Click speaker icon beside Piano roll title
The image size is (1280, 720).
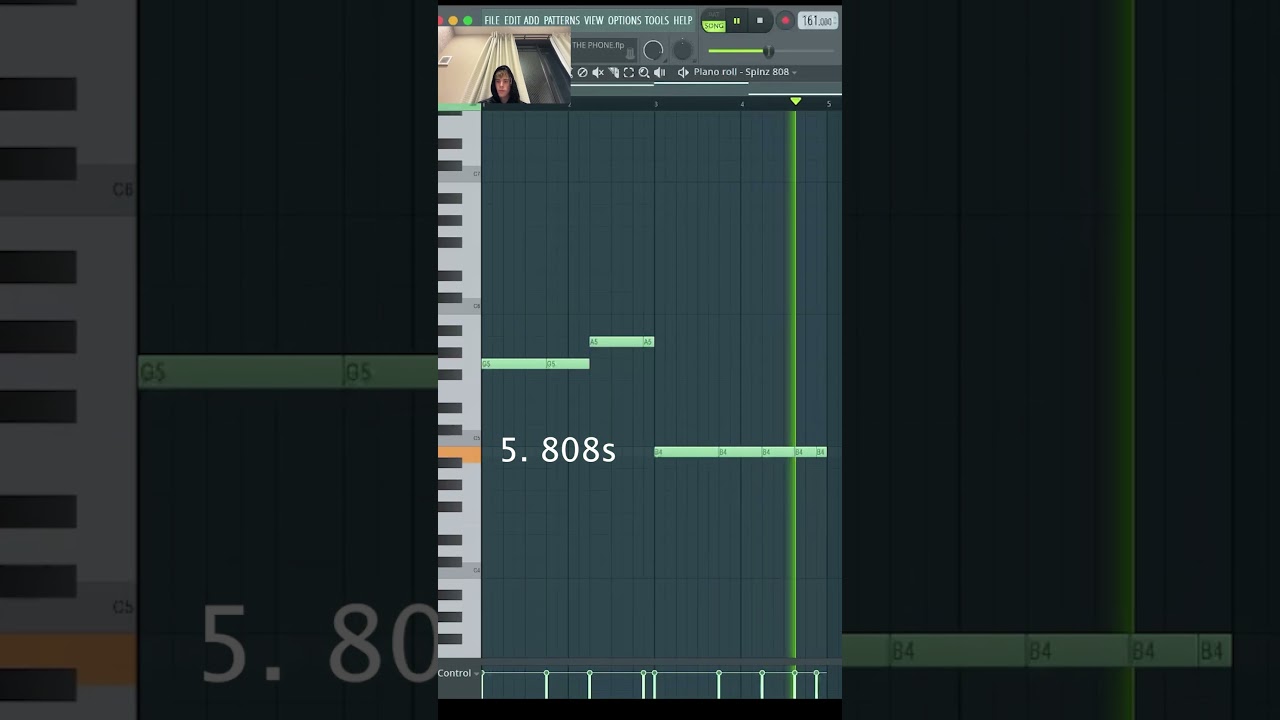point(683,72)
